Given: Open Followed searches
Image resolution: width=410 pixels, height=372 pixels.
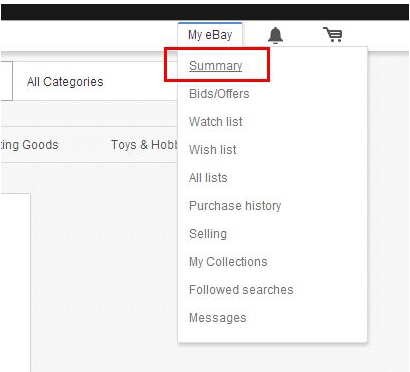Looking at the screenshot, I should tap(241, 290).
